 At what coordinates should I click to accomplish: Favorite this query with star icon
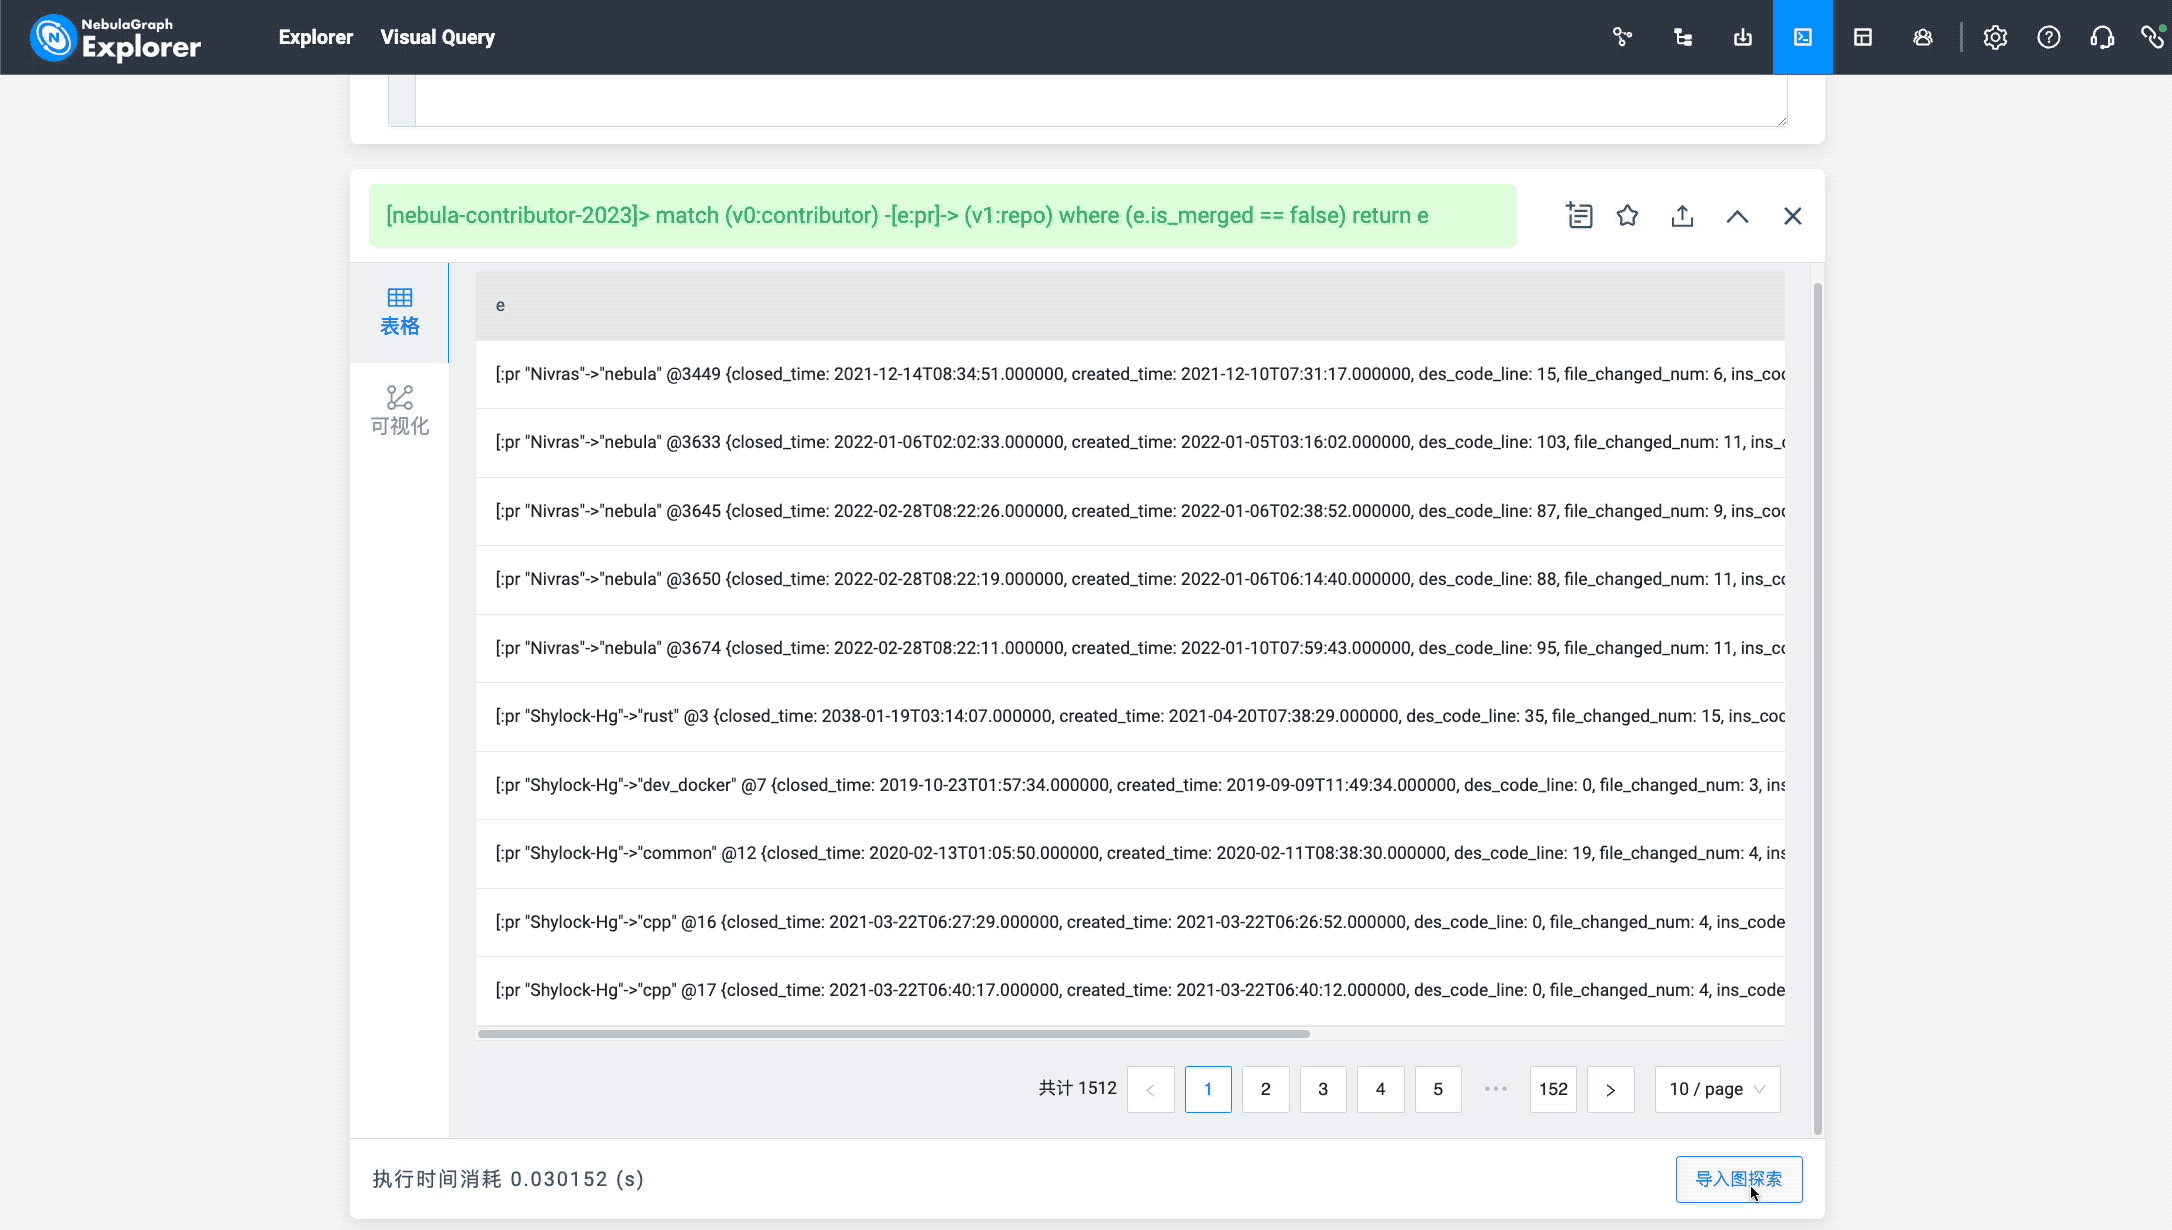(1627, 216)
